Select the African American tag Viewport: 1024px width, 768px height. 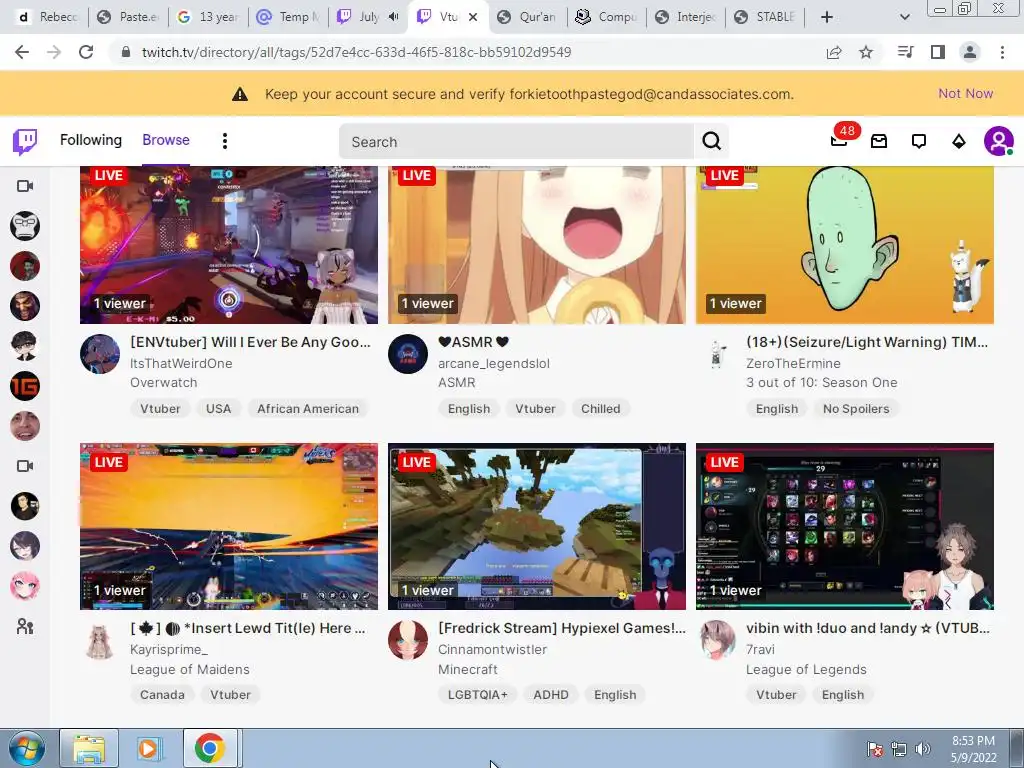308,409
